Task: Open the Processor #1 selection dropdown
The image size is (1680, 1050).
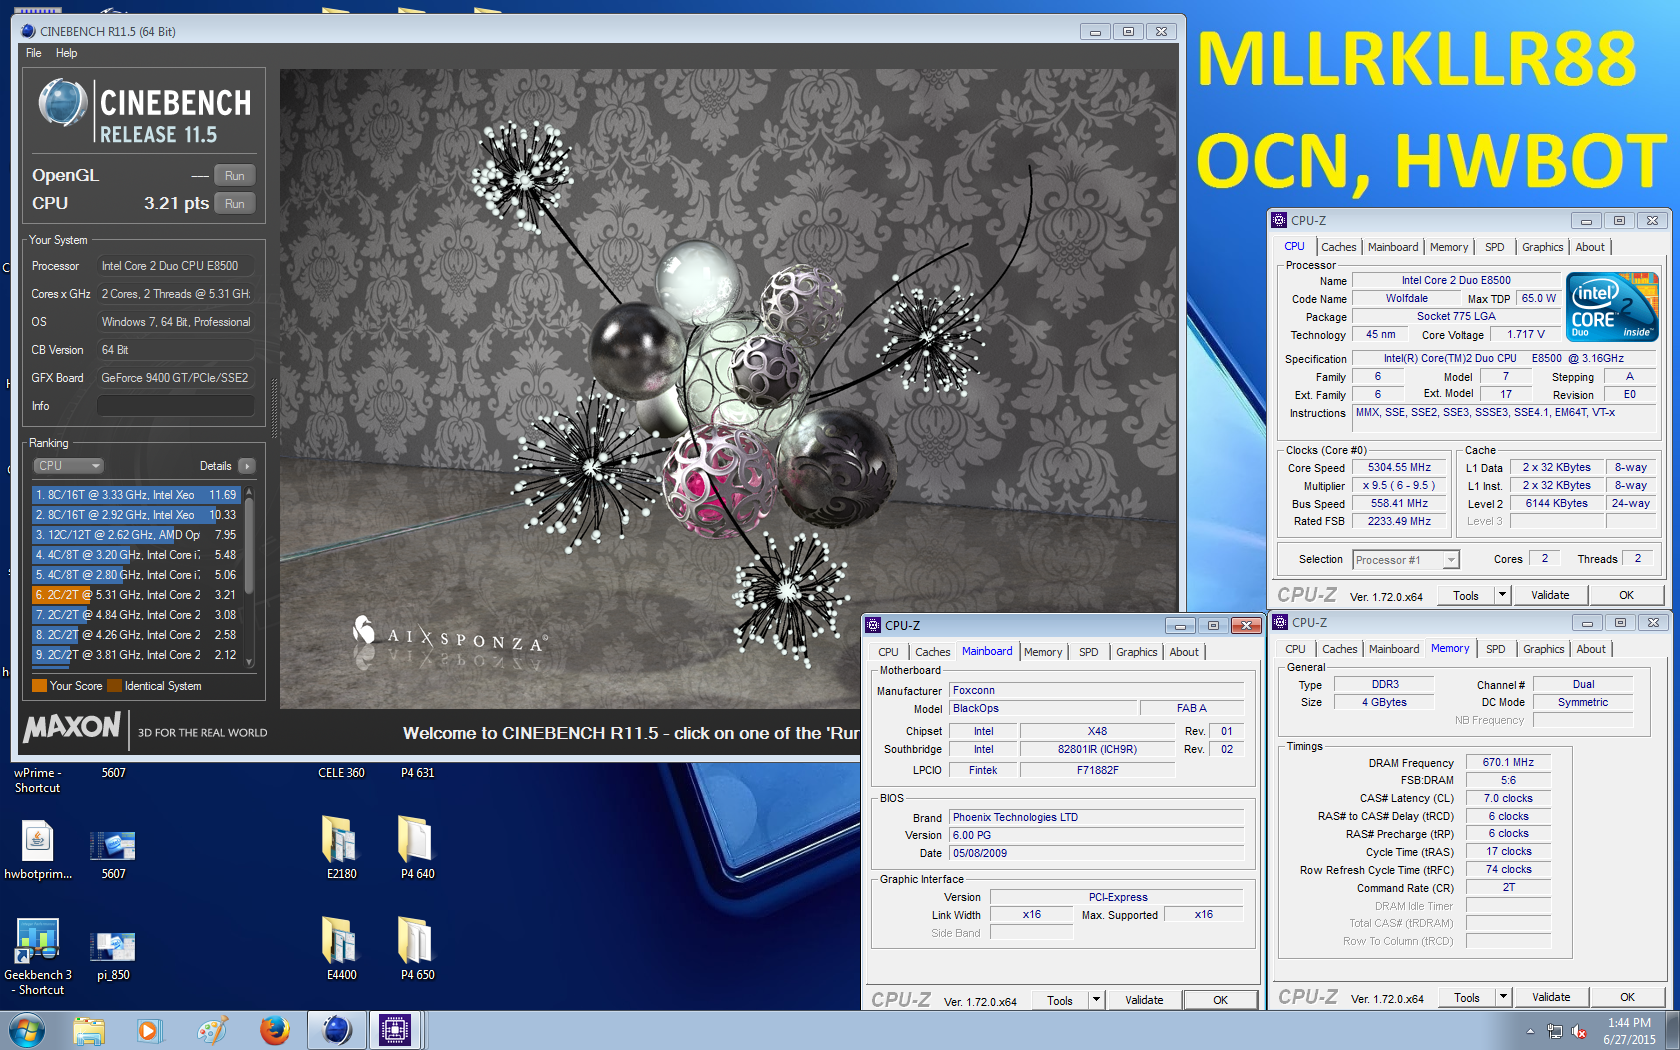Action: point(1406,560)
